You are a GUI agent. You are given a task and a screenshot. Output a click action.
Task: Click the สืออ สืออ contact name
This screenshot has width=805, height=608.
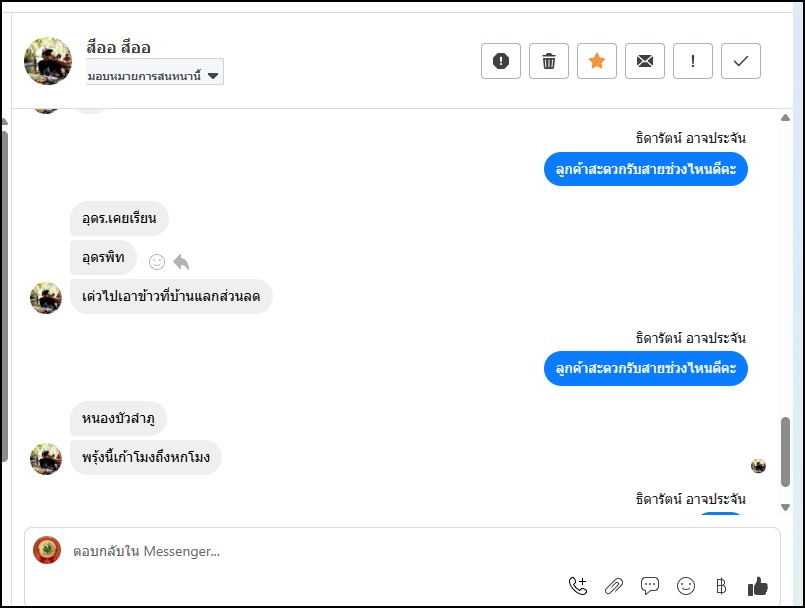coord(119,48)
